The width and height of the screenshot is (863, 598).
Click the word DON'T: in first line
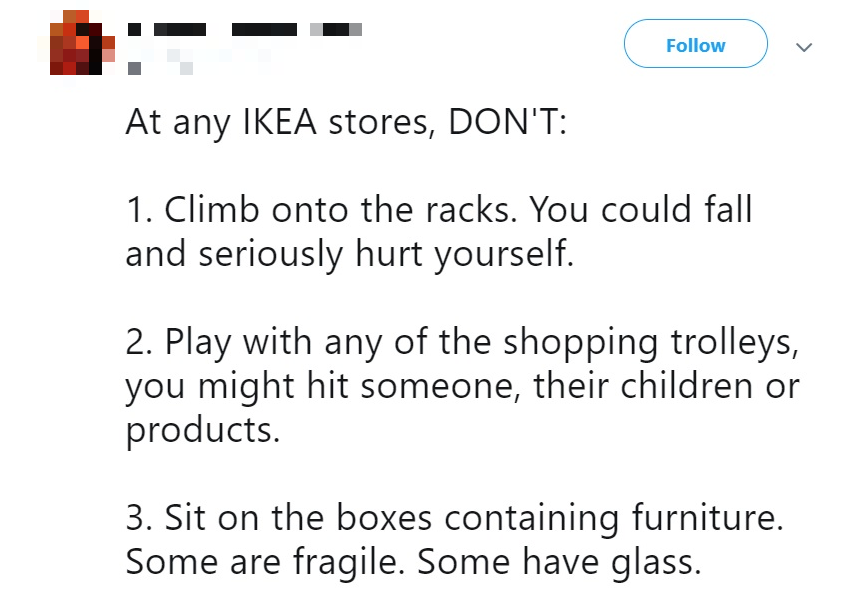(507, 122)
